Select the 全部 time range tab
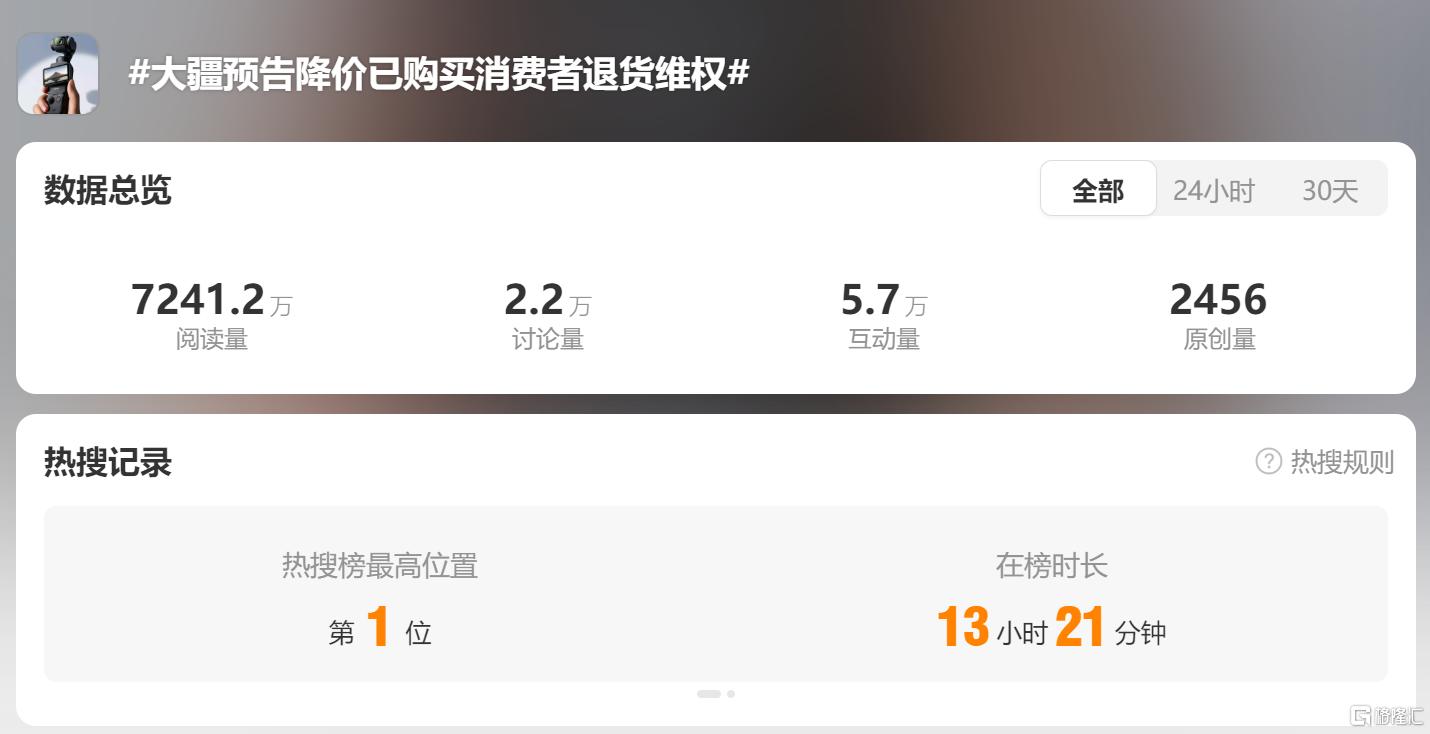Viewport: 1430px width, 734px height. (1098, 189)
